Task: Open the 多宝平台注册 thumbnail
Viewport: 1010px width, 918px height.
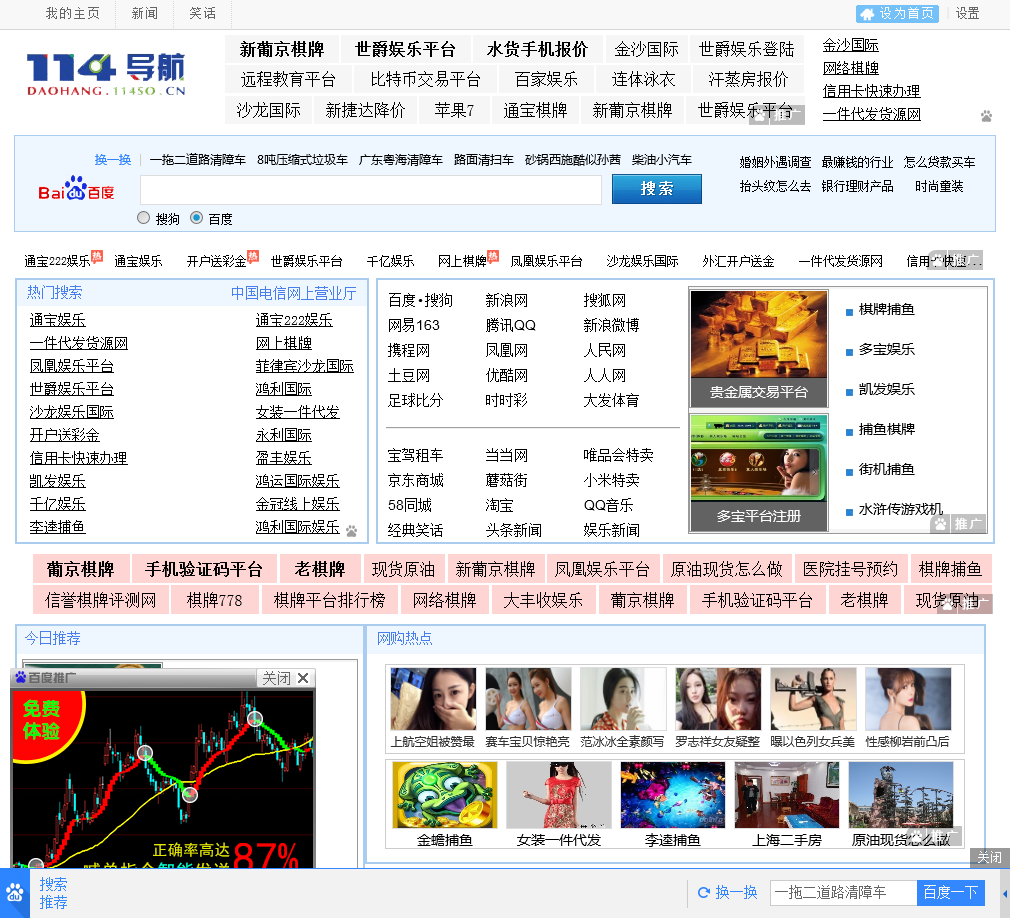Action: tap(758, 472)
